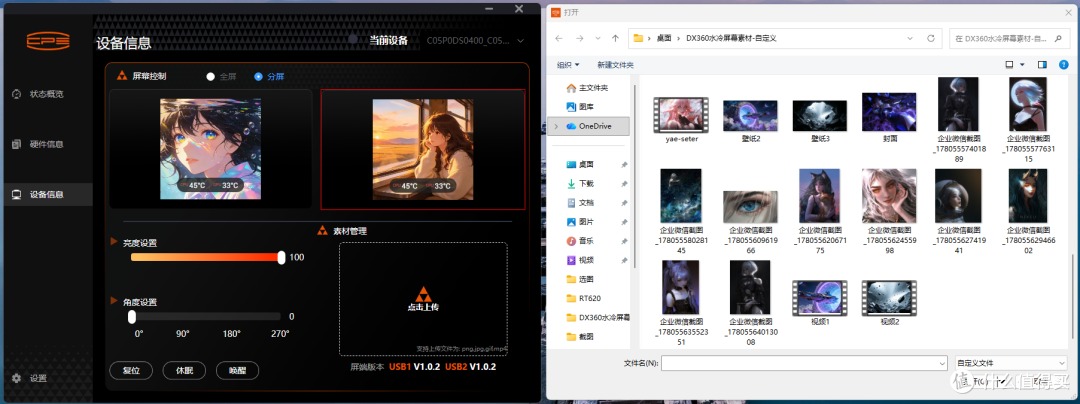
Task: Collapse the 亮度设置 section triangle
Action: 114,242
